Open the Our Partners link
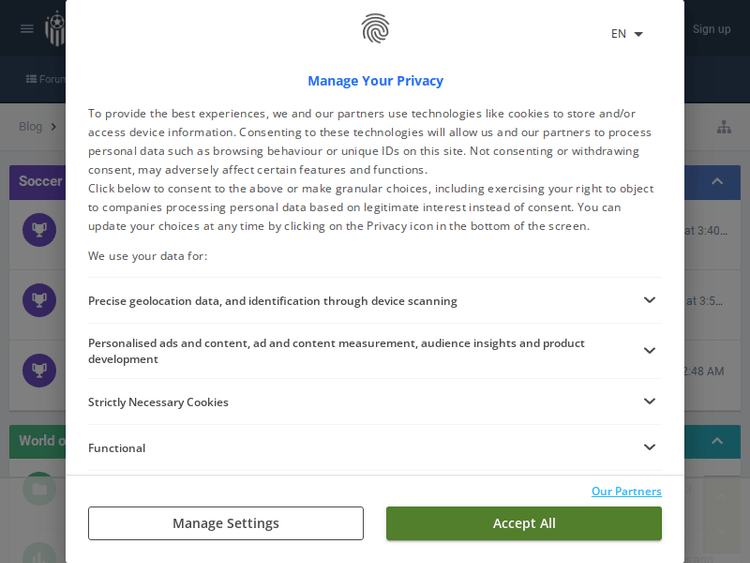This screenshot has width=750, height=563. [626, 491]
